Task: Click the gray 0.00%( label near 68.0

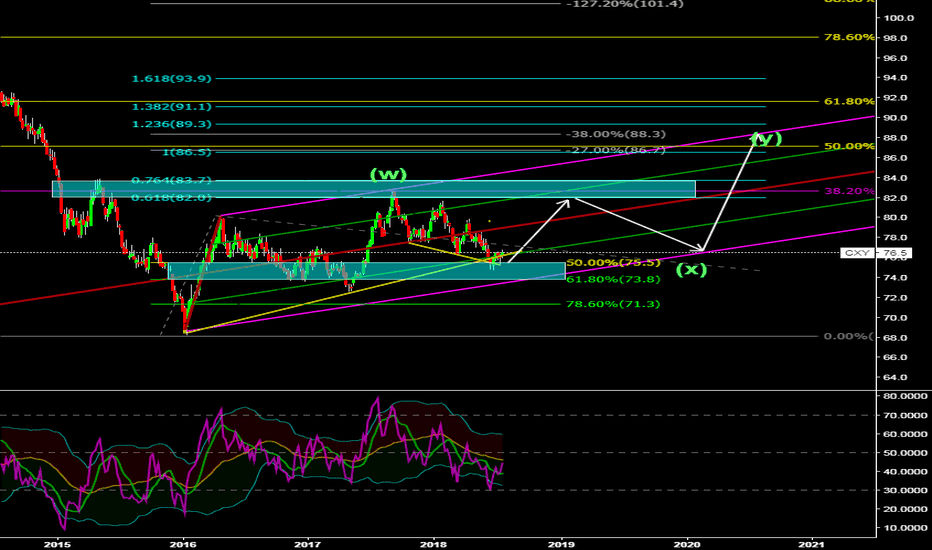Action: click(849, 337)
